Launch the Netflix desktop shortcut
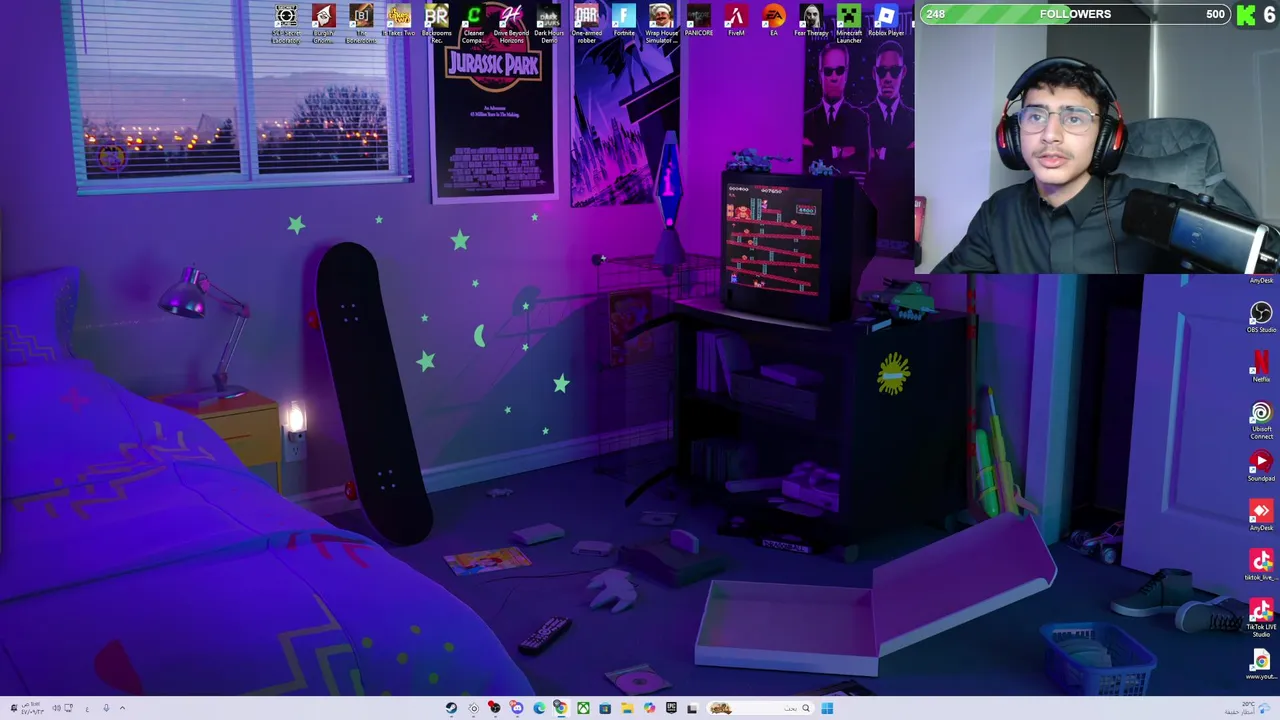Viewport: 1280px width, 720px height. click(1261, 367)
